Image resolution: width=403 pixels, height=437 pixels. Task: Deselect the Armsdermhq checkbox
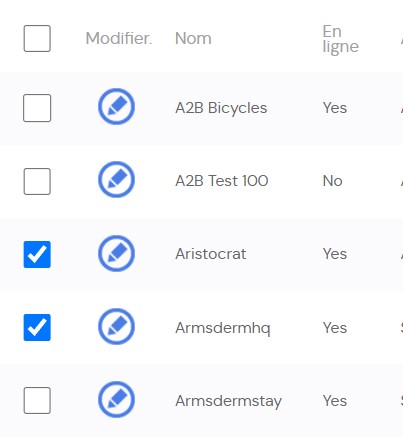[x=37, y=327]
